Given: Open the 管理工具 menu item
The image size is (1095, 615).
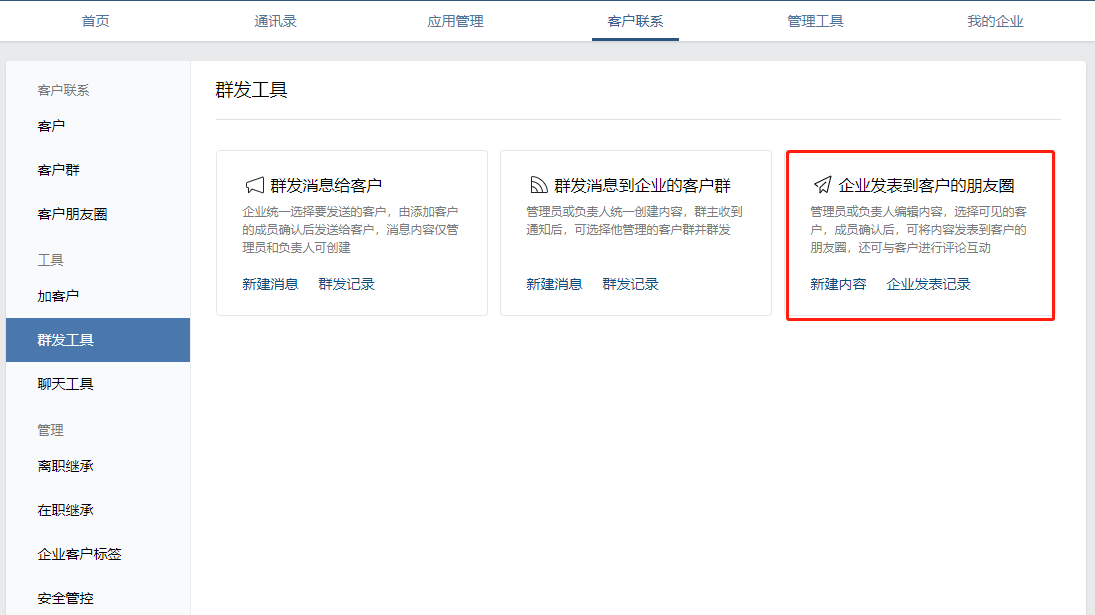Looking at the screenshot, I should coord(815,20).
